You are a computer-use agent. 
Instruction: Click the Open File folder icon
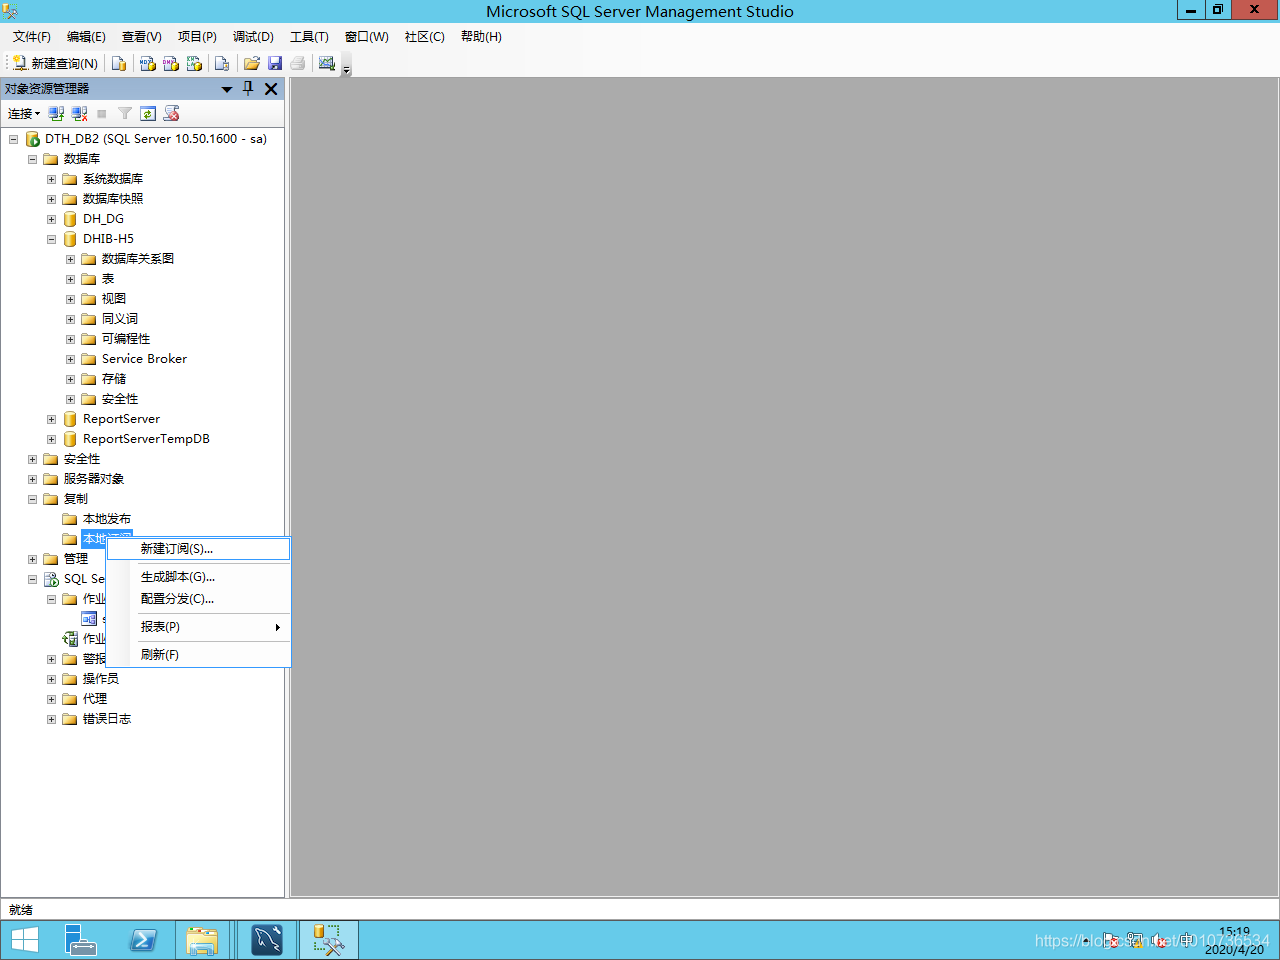(252, 63)
